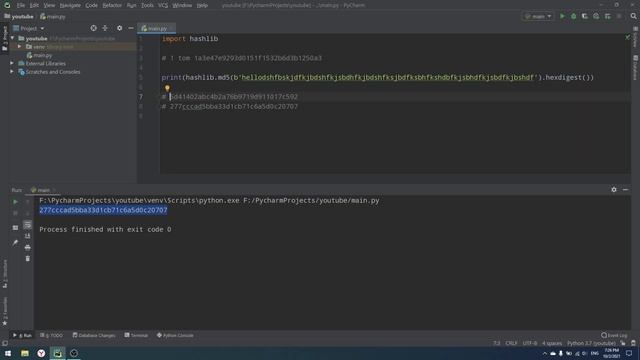Click the 'Process finished with exit code 0' line
The height and width of the screenshot is (360, 640).
(x=105, y=229)
